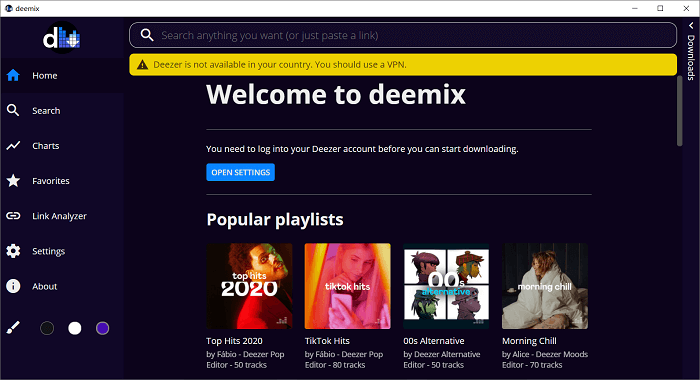
Task: Click 'by Deezer Alternative Editor - 50 tracks' text
Action: coord(442,359)
